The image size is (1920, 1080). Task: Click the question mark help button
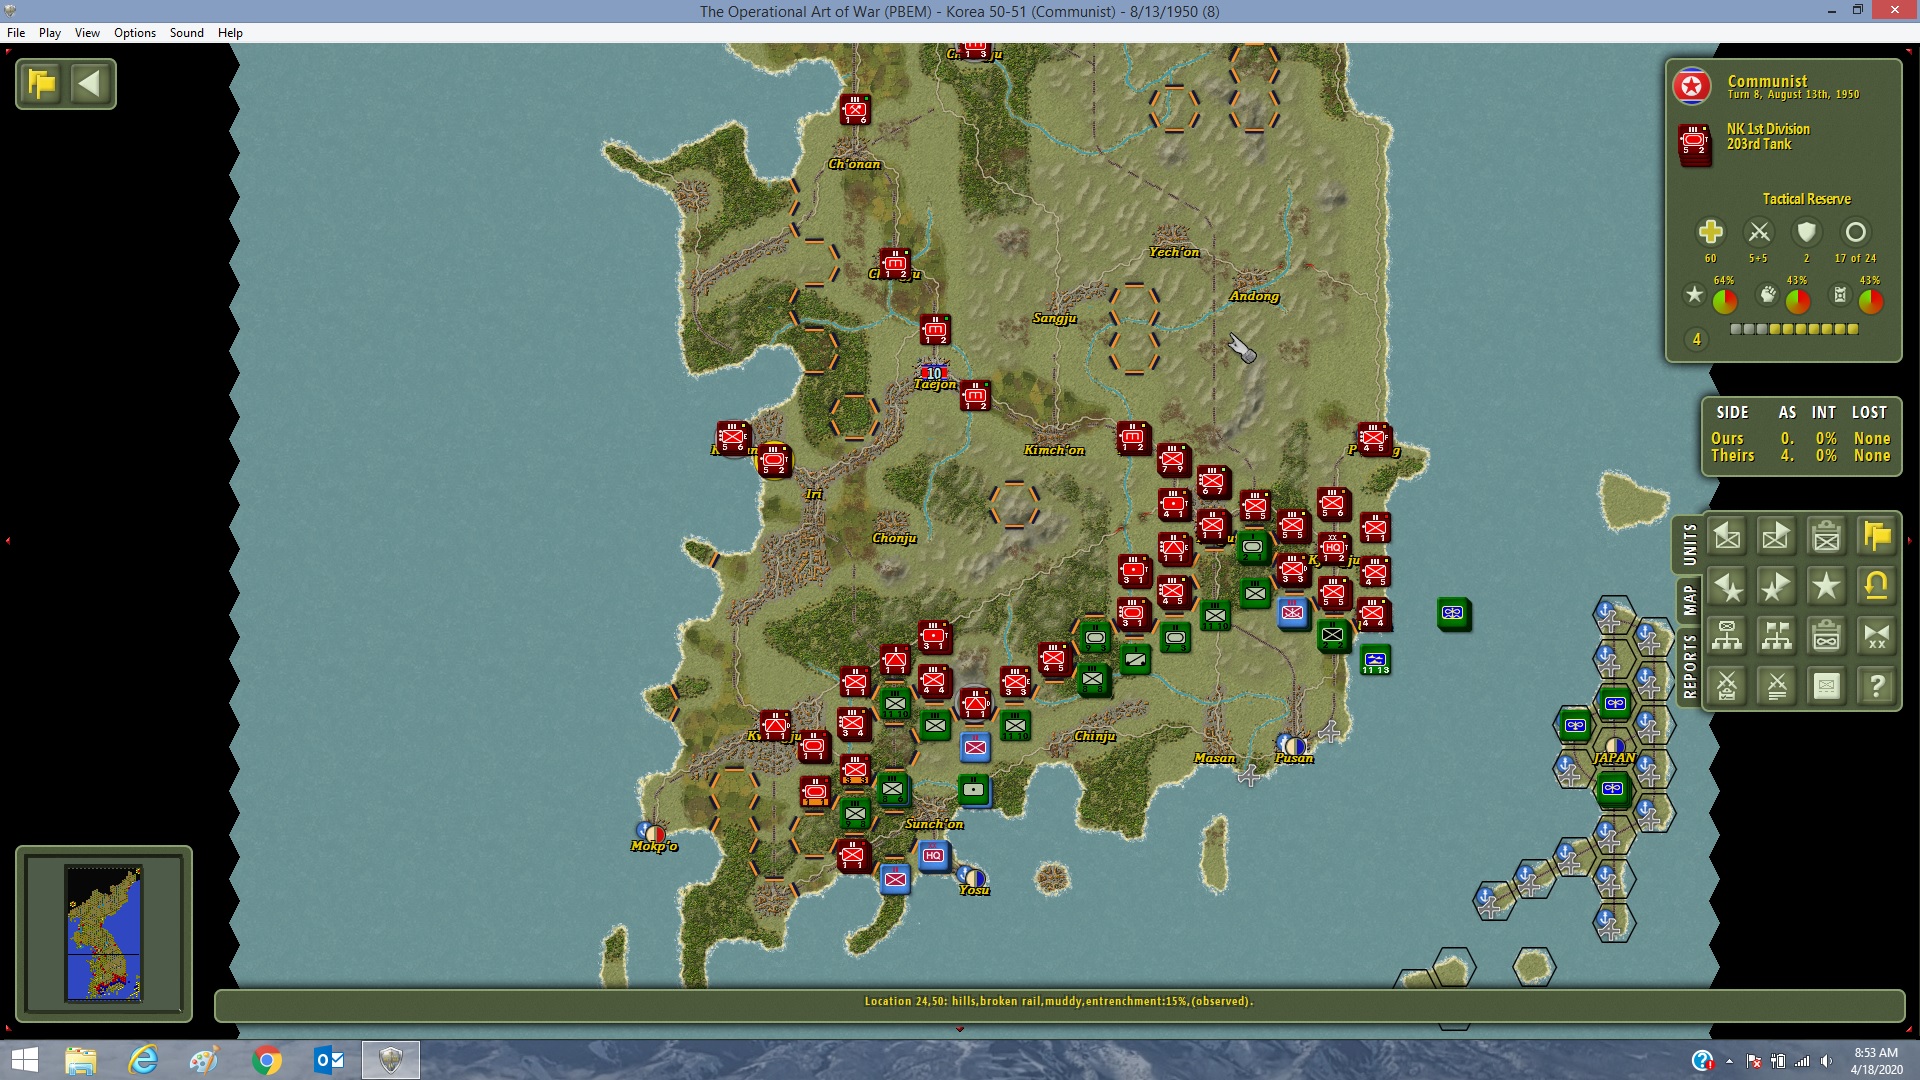(x=1877, y=686)
